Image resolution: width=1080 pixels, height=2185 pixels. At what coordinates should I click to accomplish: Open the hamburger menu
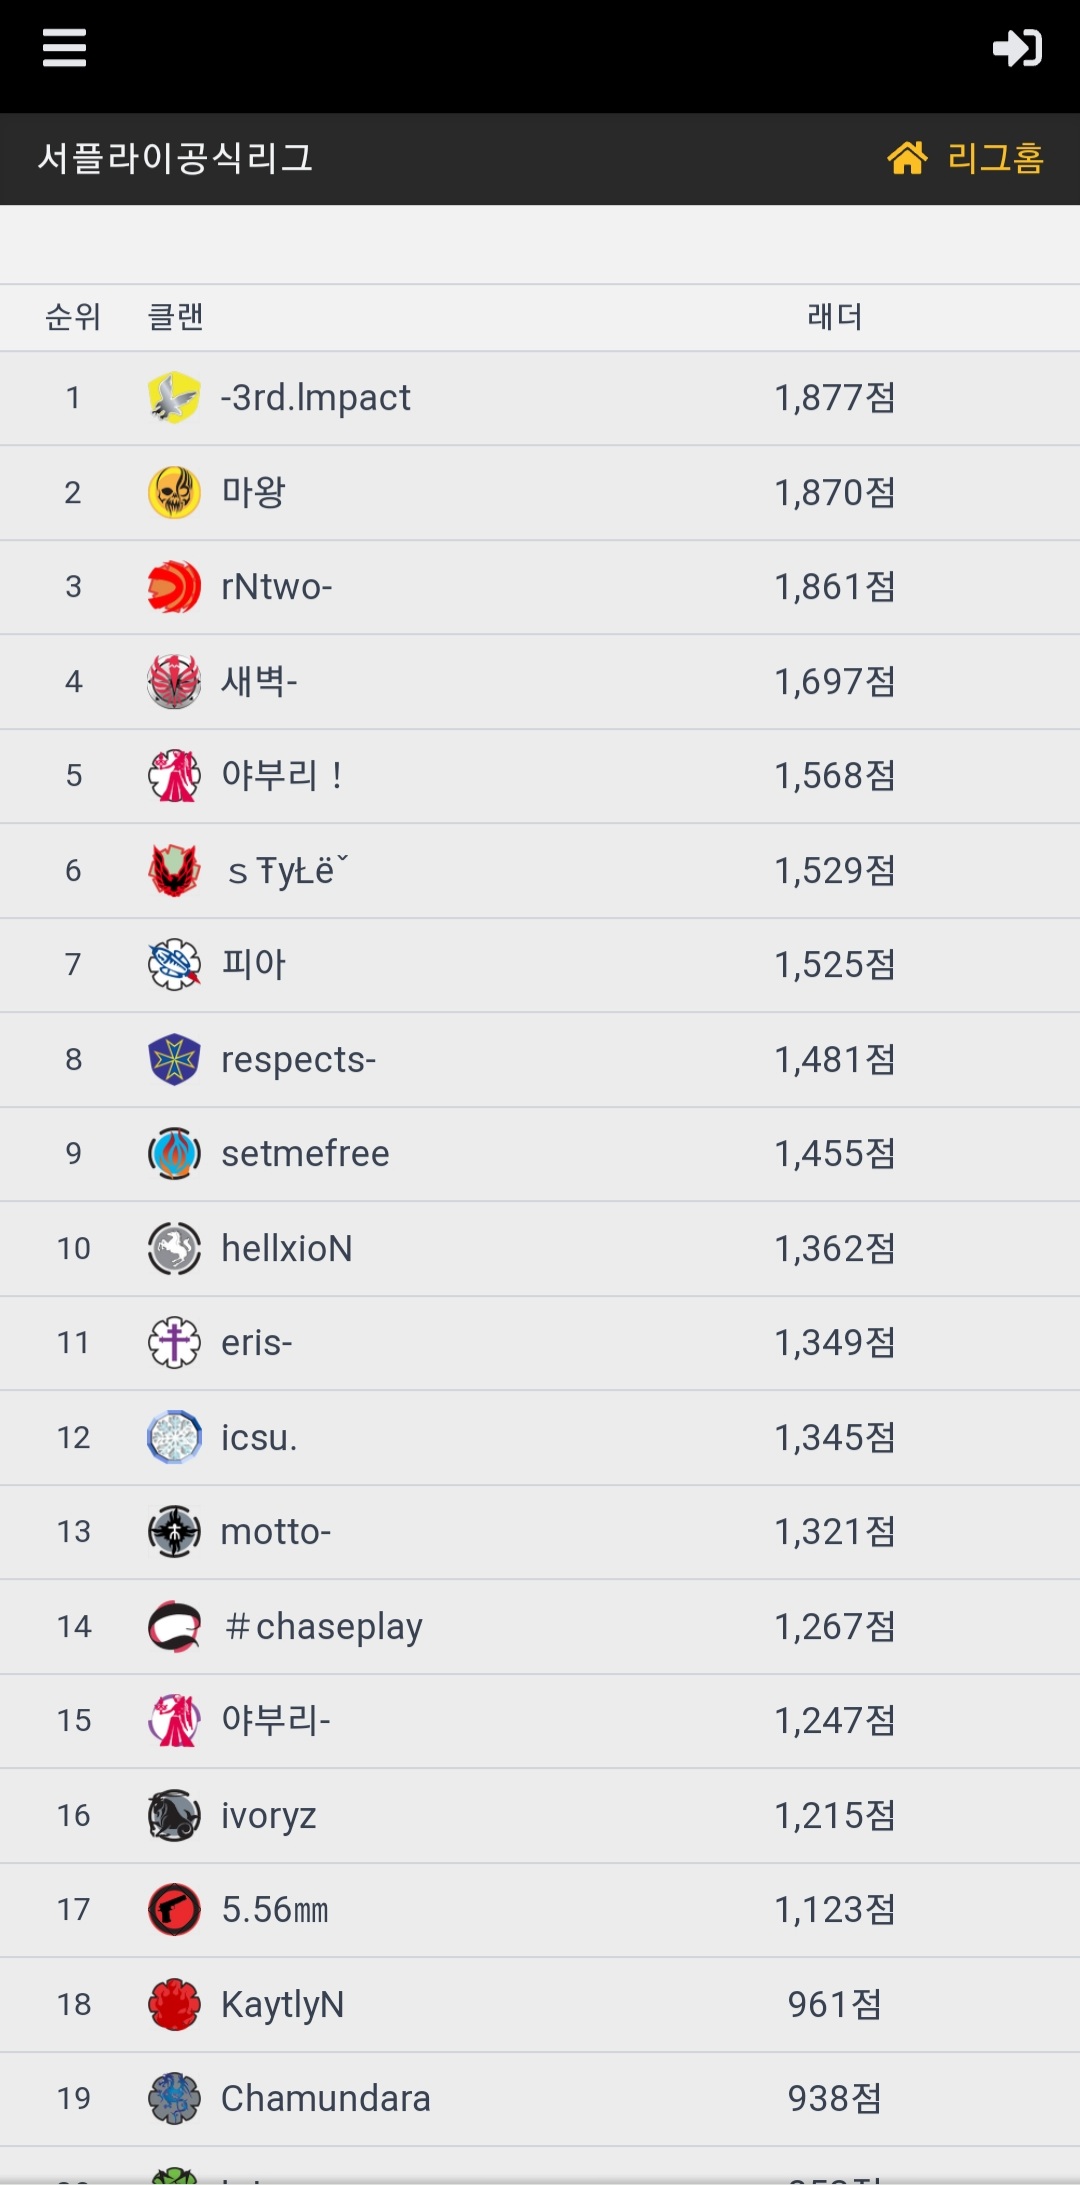[65, 47]
